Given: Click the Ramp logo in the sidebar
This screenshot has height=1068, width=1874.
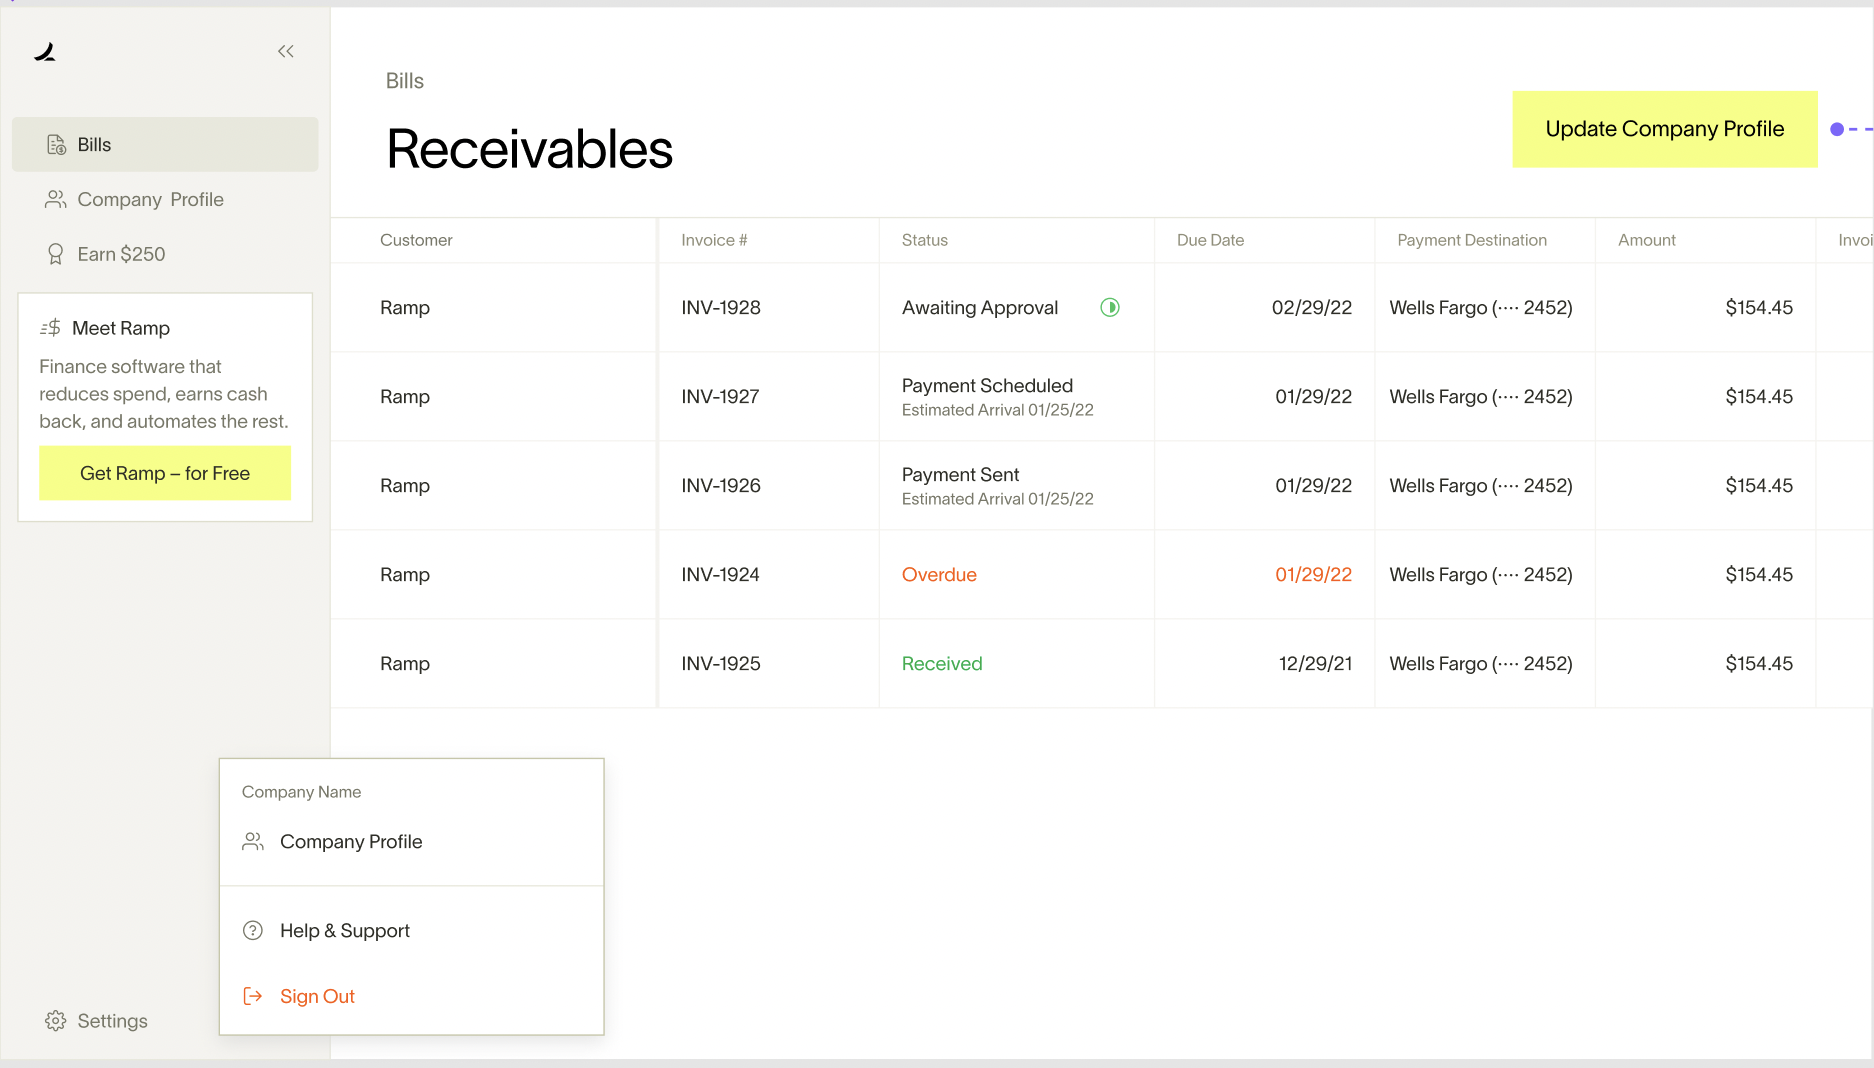Looking at the screenshot, I should pyautogui.click(x=45, y=52).
